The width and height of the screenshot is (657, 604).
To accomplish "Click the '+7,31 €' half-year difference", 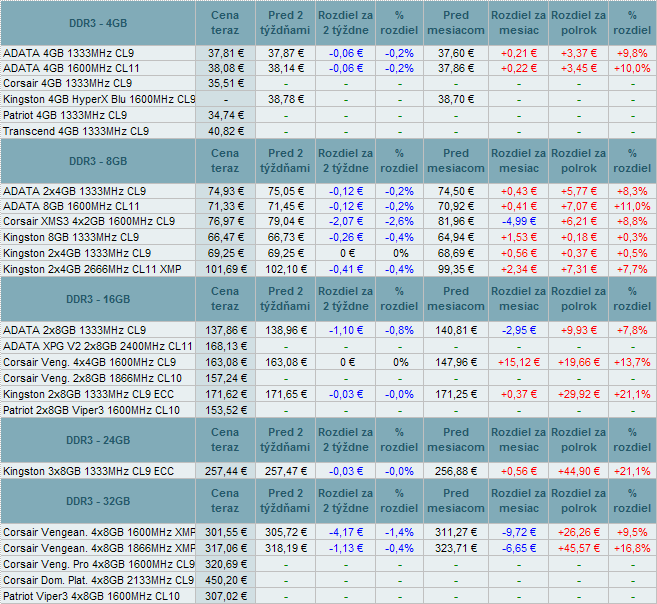I will [x=579, y=269].
